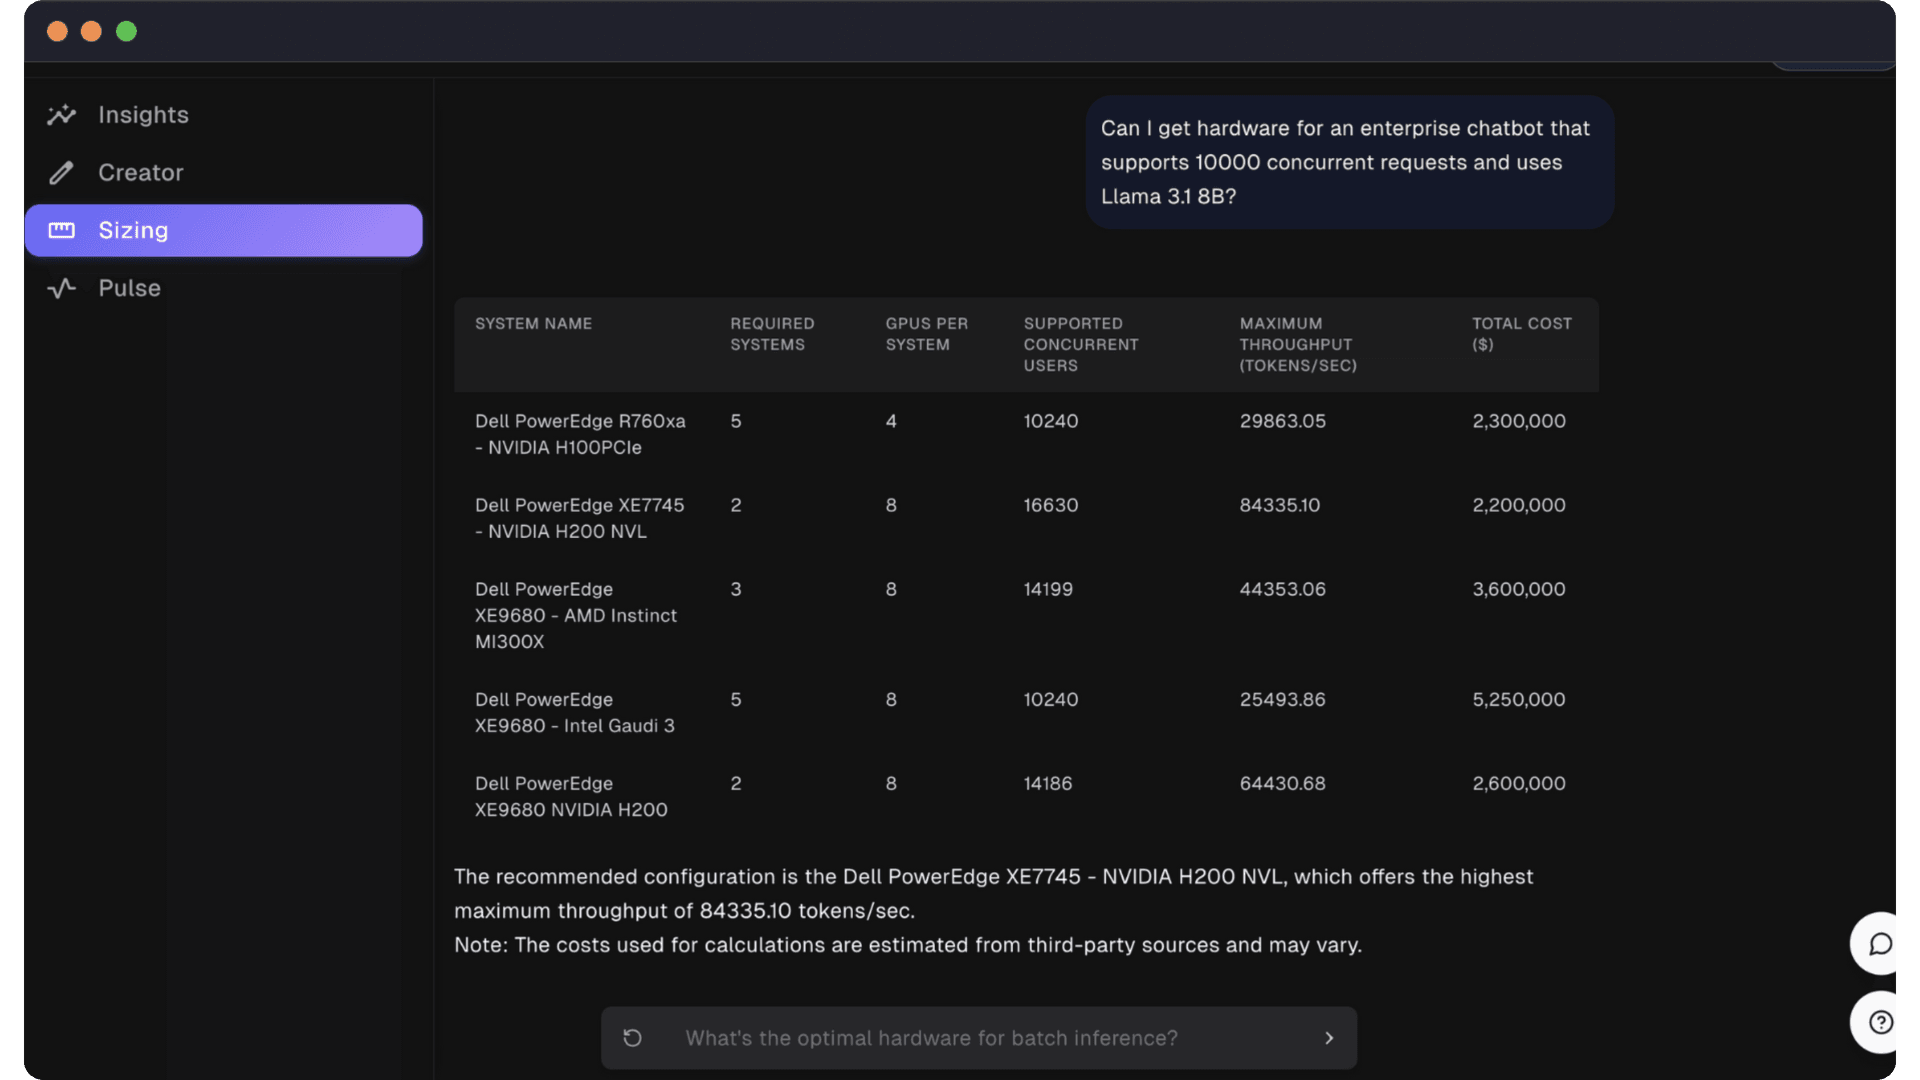Open the Insights menu item

[143, 115]
